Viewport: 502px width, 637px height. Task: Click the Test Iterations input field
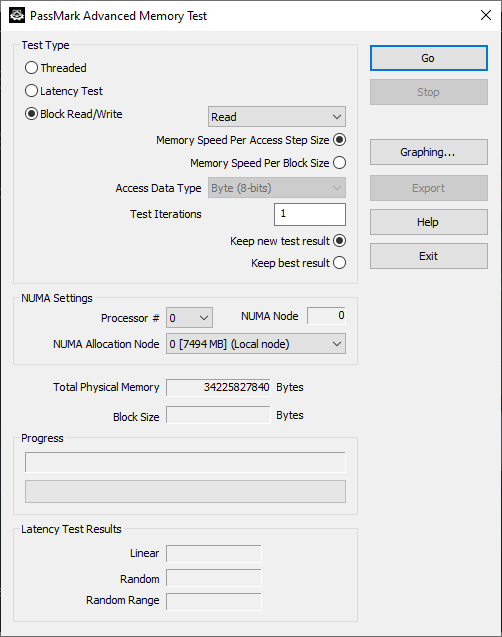[310, 214]
